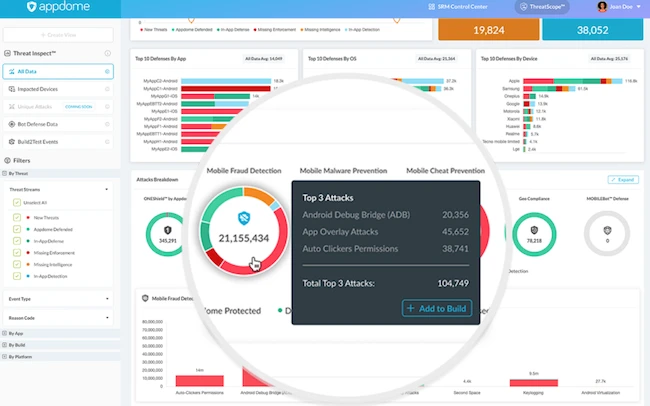Click the ThreatScope shield icon

524,7
